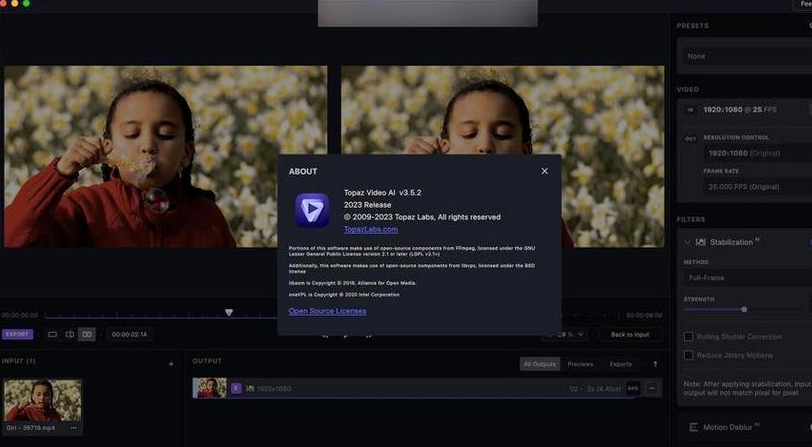Click the Back to Input button
812x447 pixels.
(630, 335)
